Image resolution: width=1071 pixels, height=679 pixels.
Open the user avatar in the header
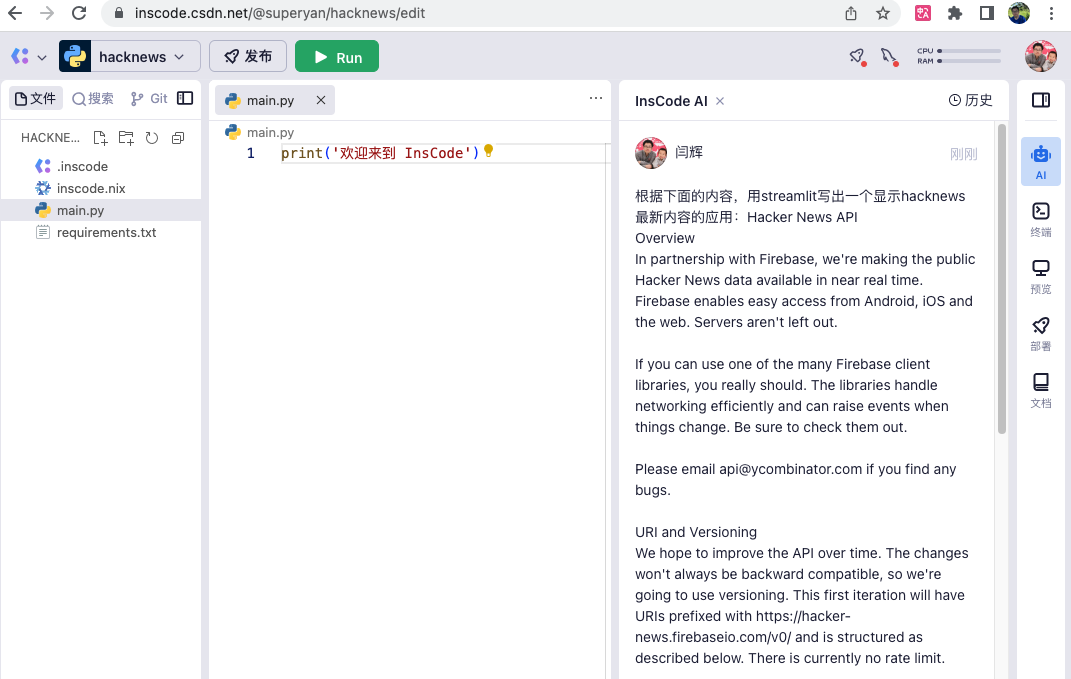(1041, 56)
